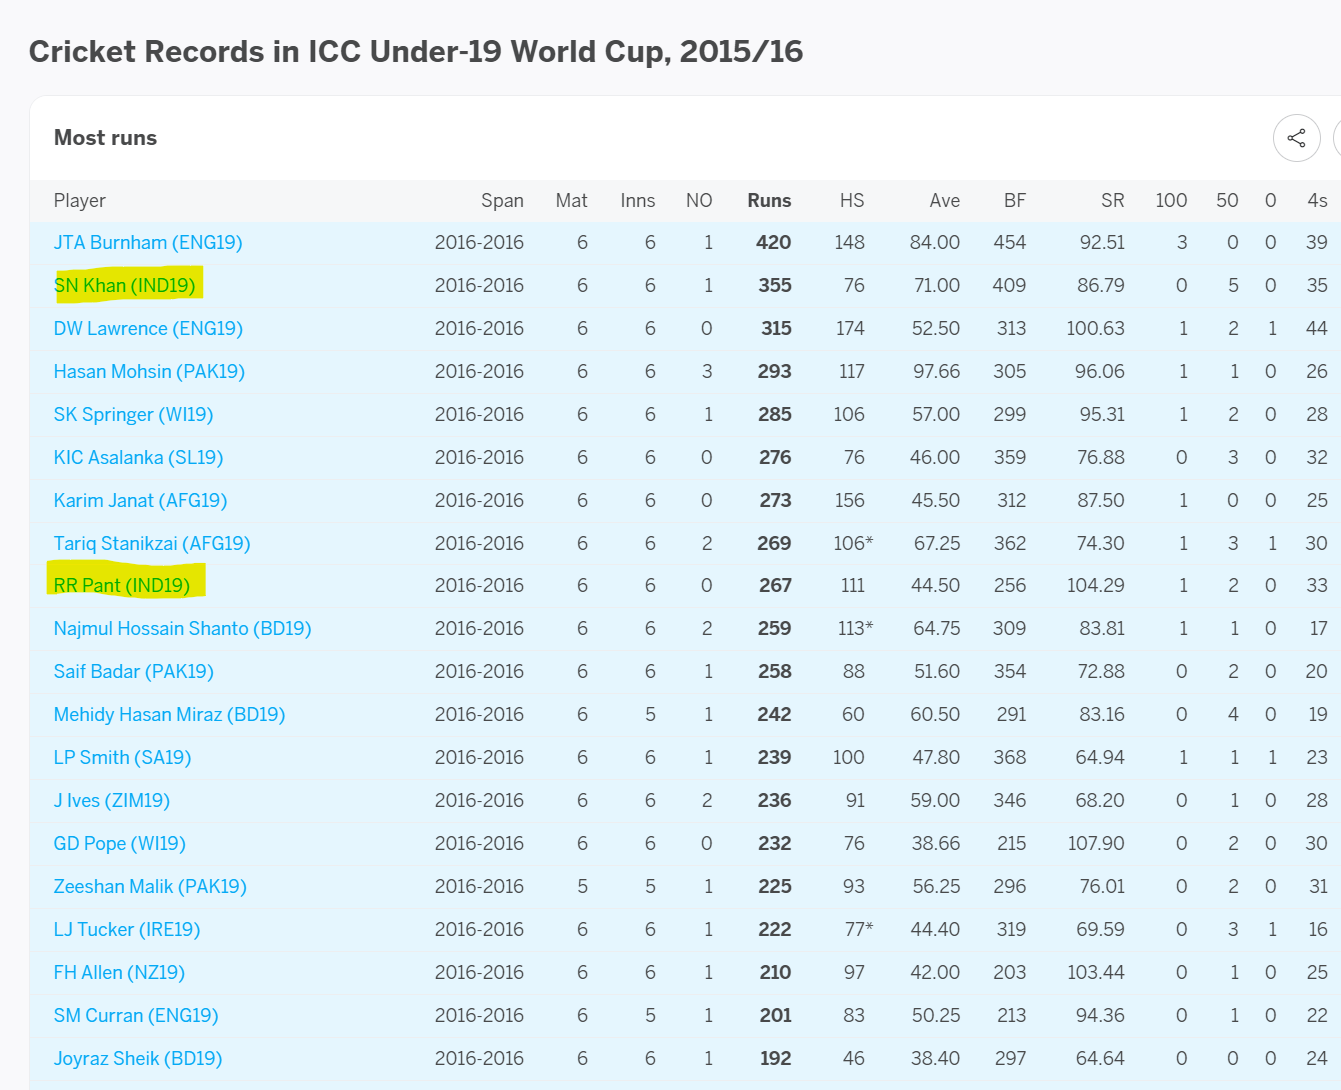Click the Span column header
The image size is (1341, 1090).
click(x=502, y=200)
